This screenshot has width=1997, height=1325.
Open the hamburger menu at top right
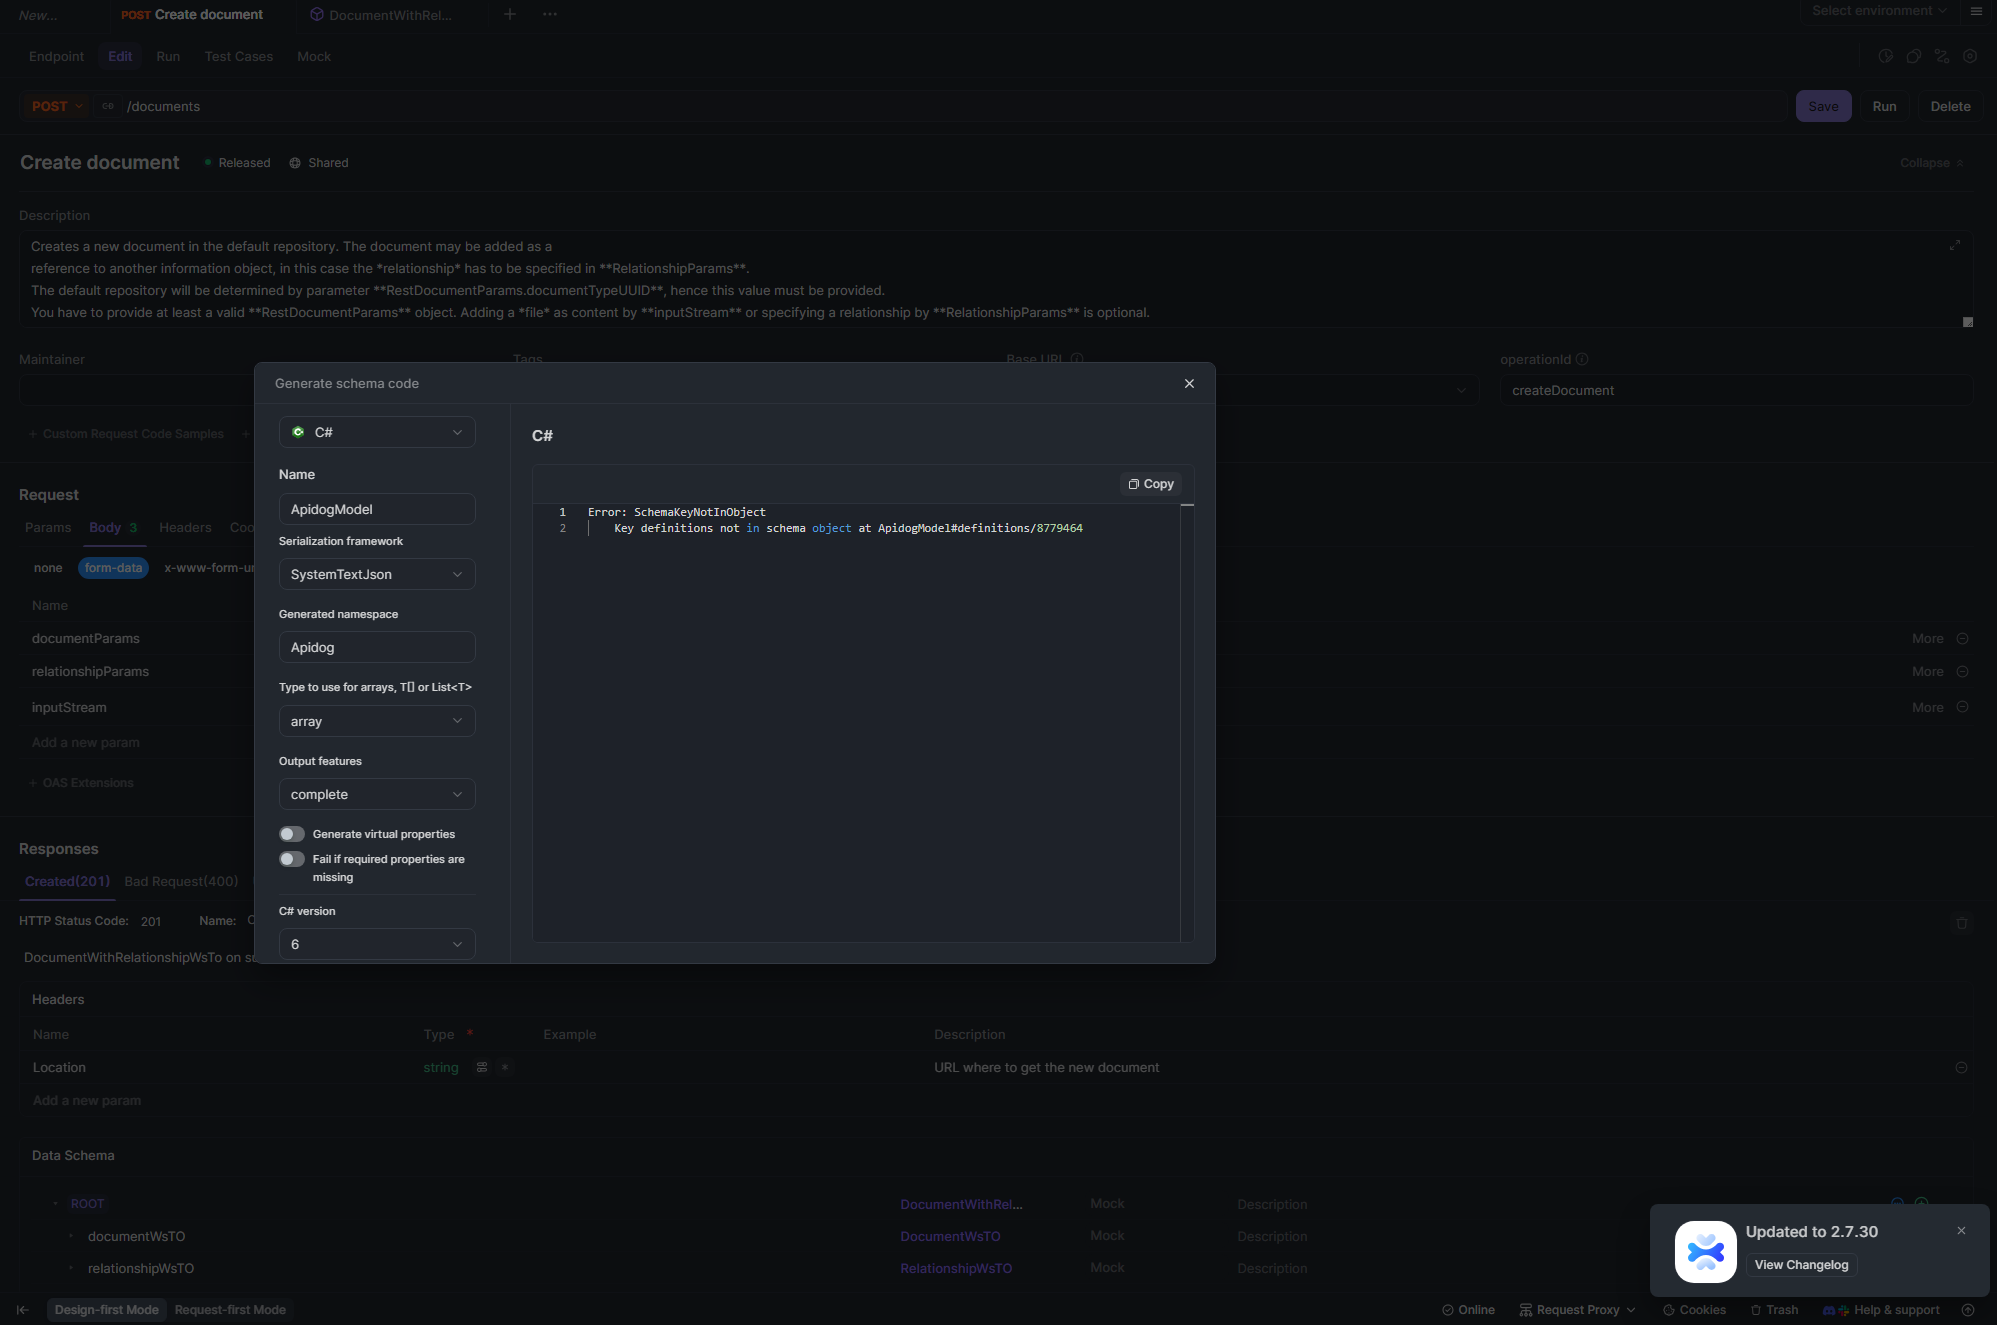(1976, 12)
